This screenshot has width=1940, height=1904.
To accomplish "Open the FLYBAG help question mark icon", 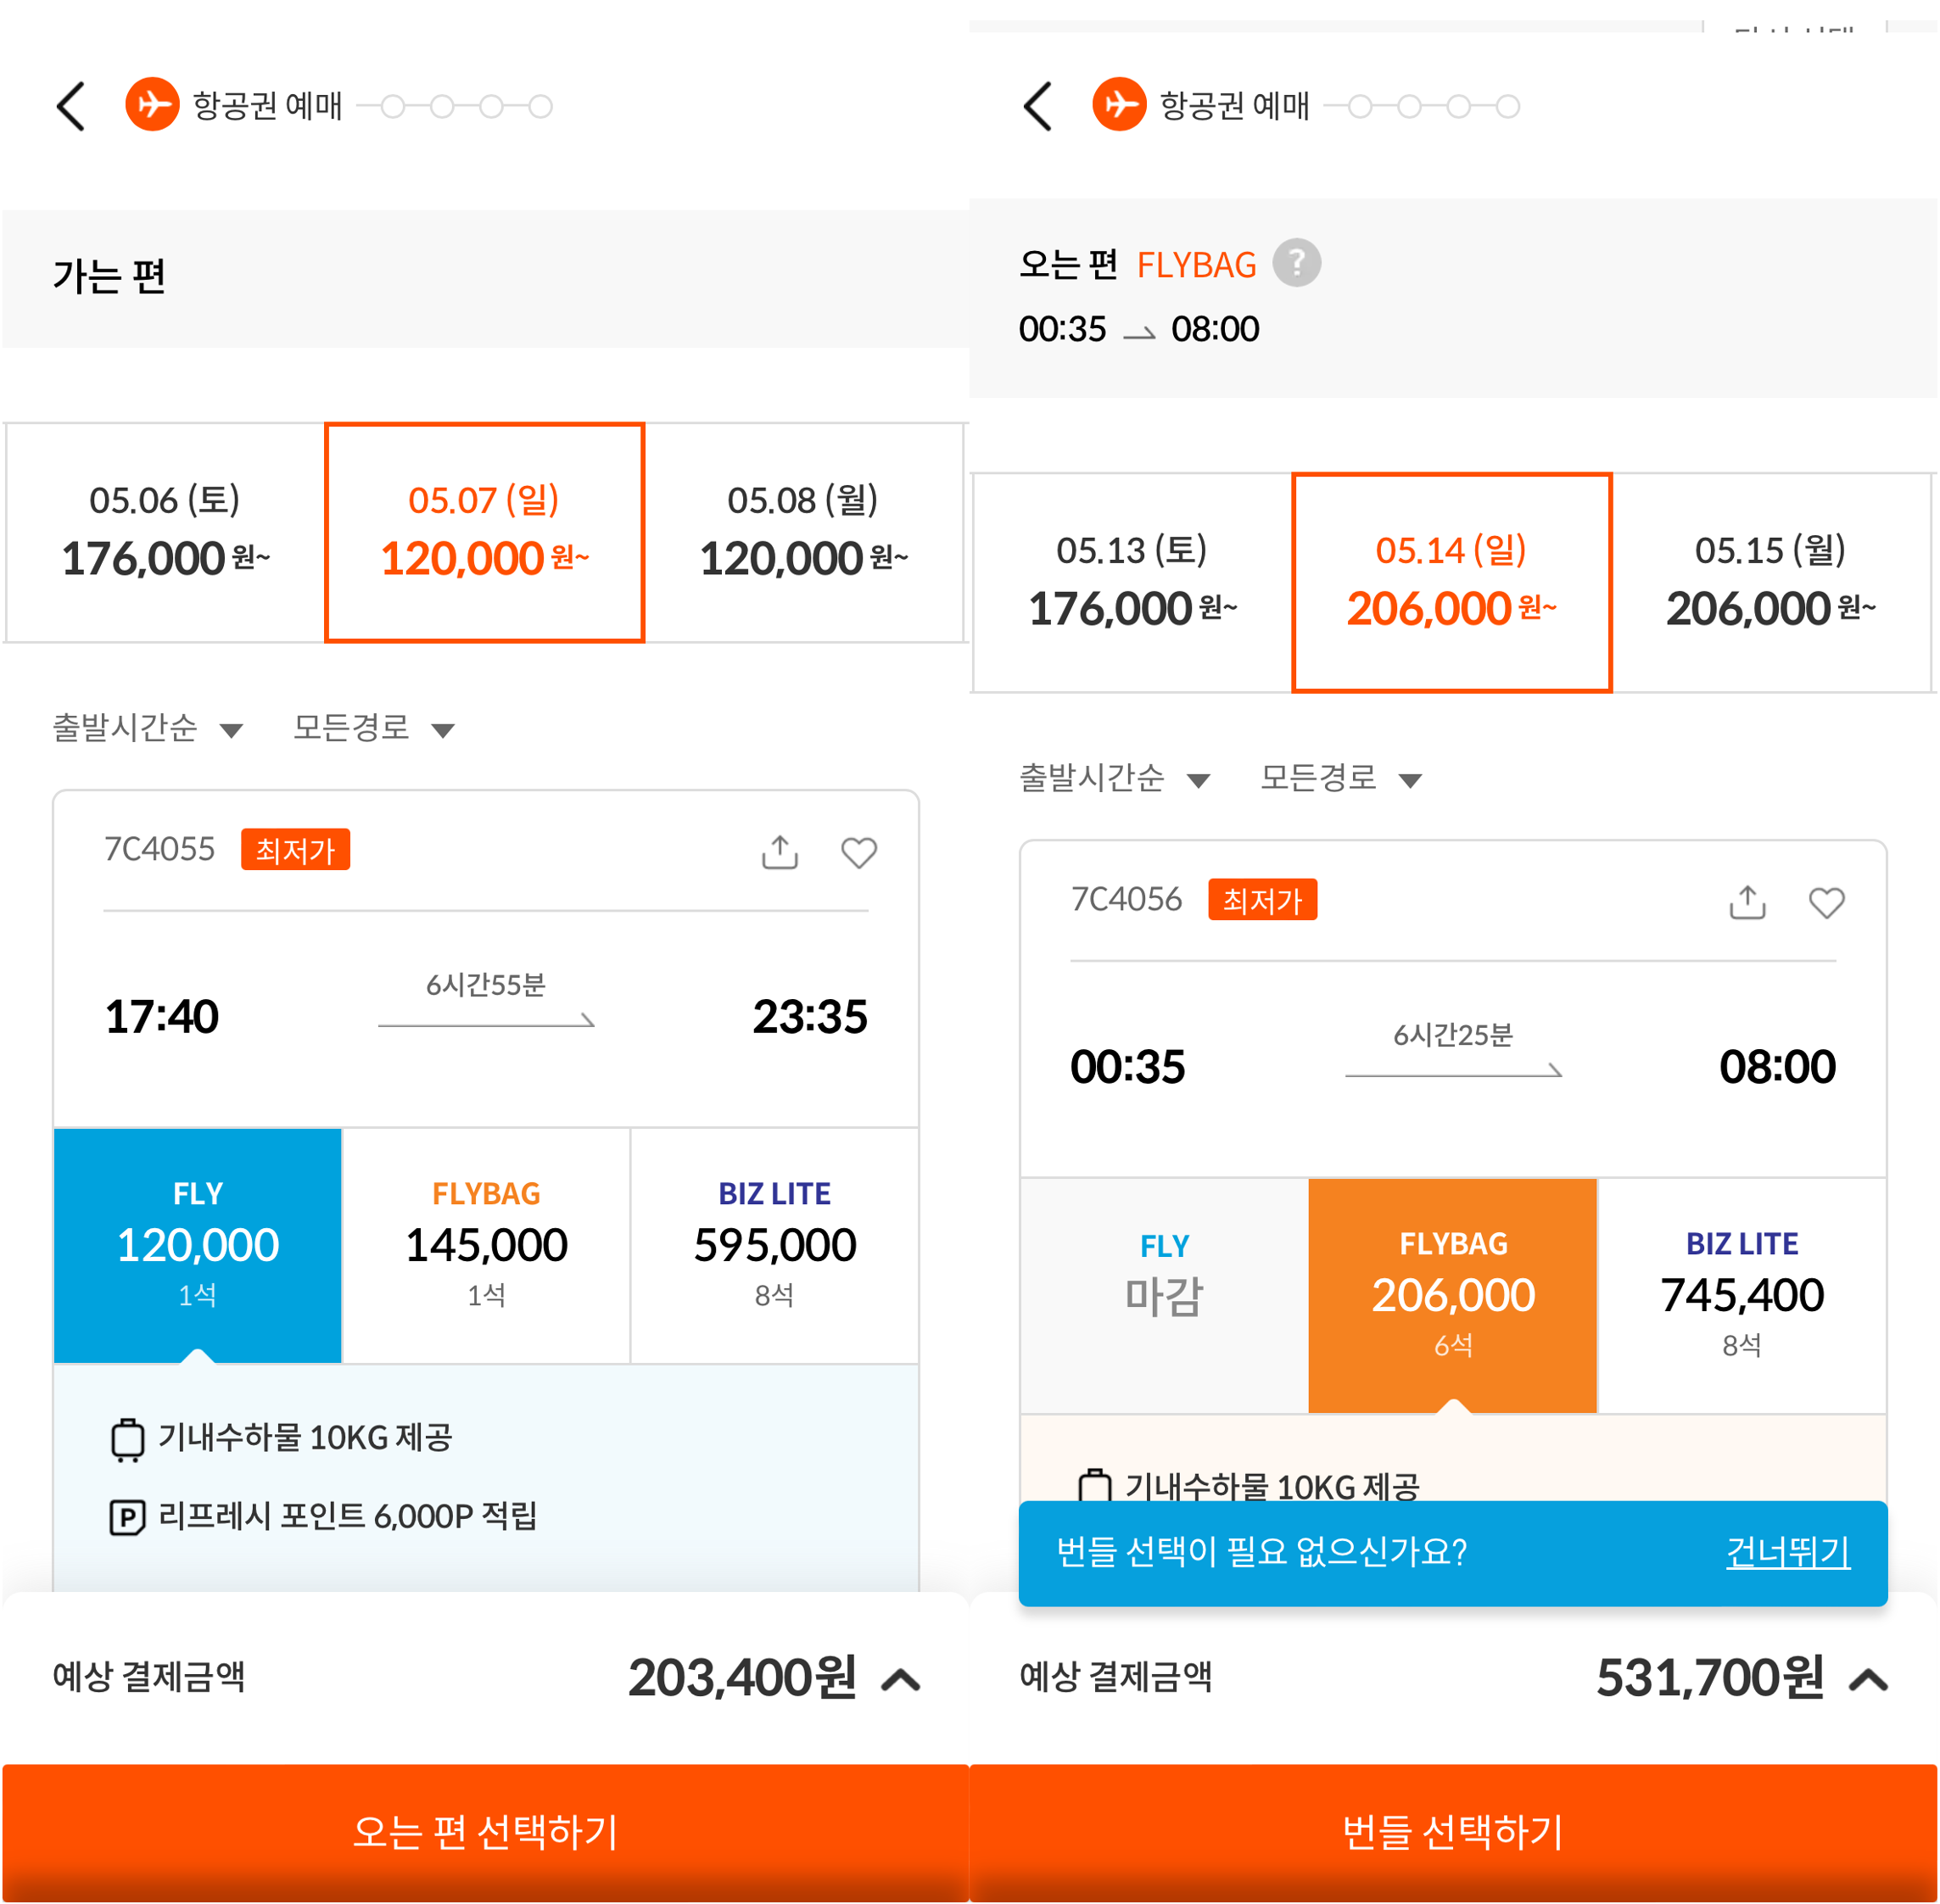I will (1298, 262).
